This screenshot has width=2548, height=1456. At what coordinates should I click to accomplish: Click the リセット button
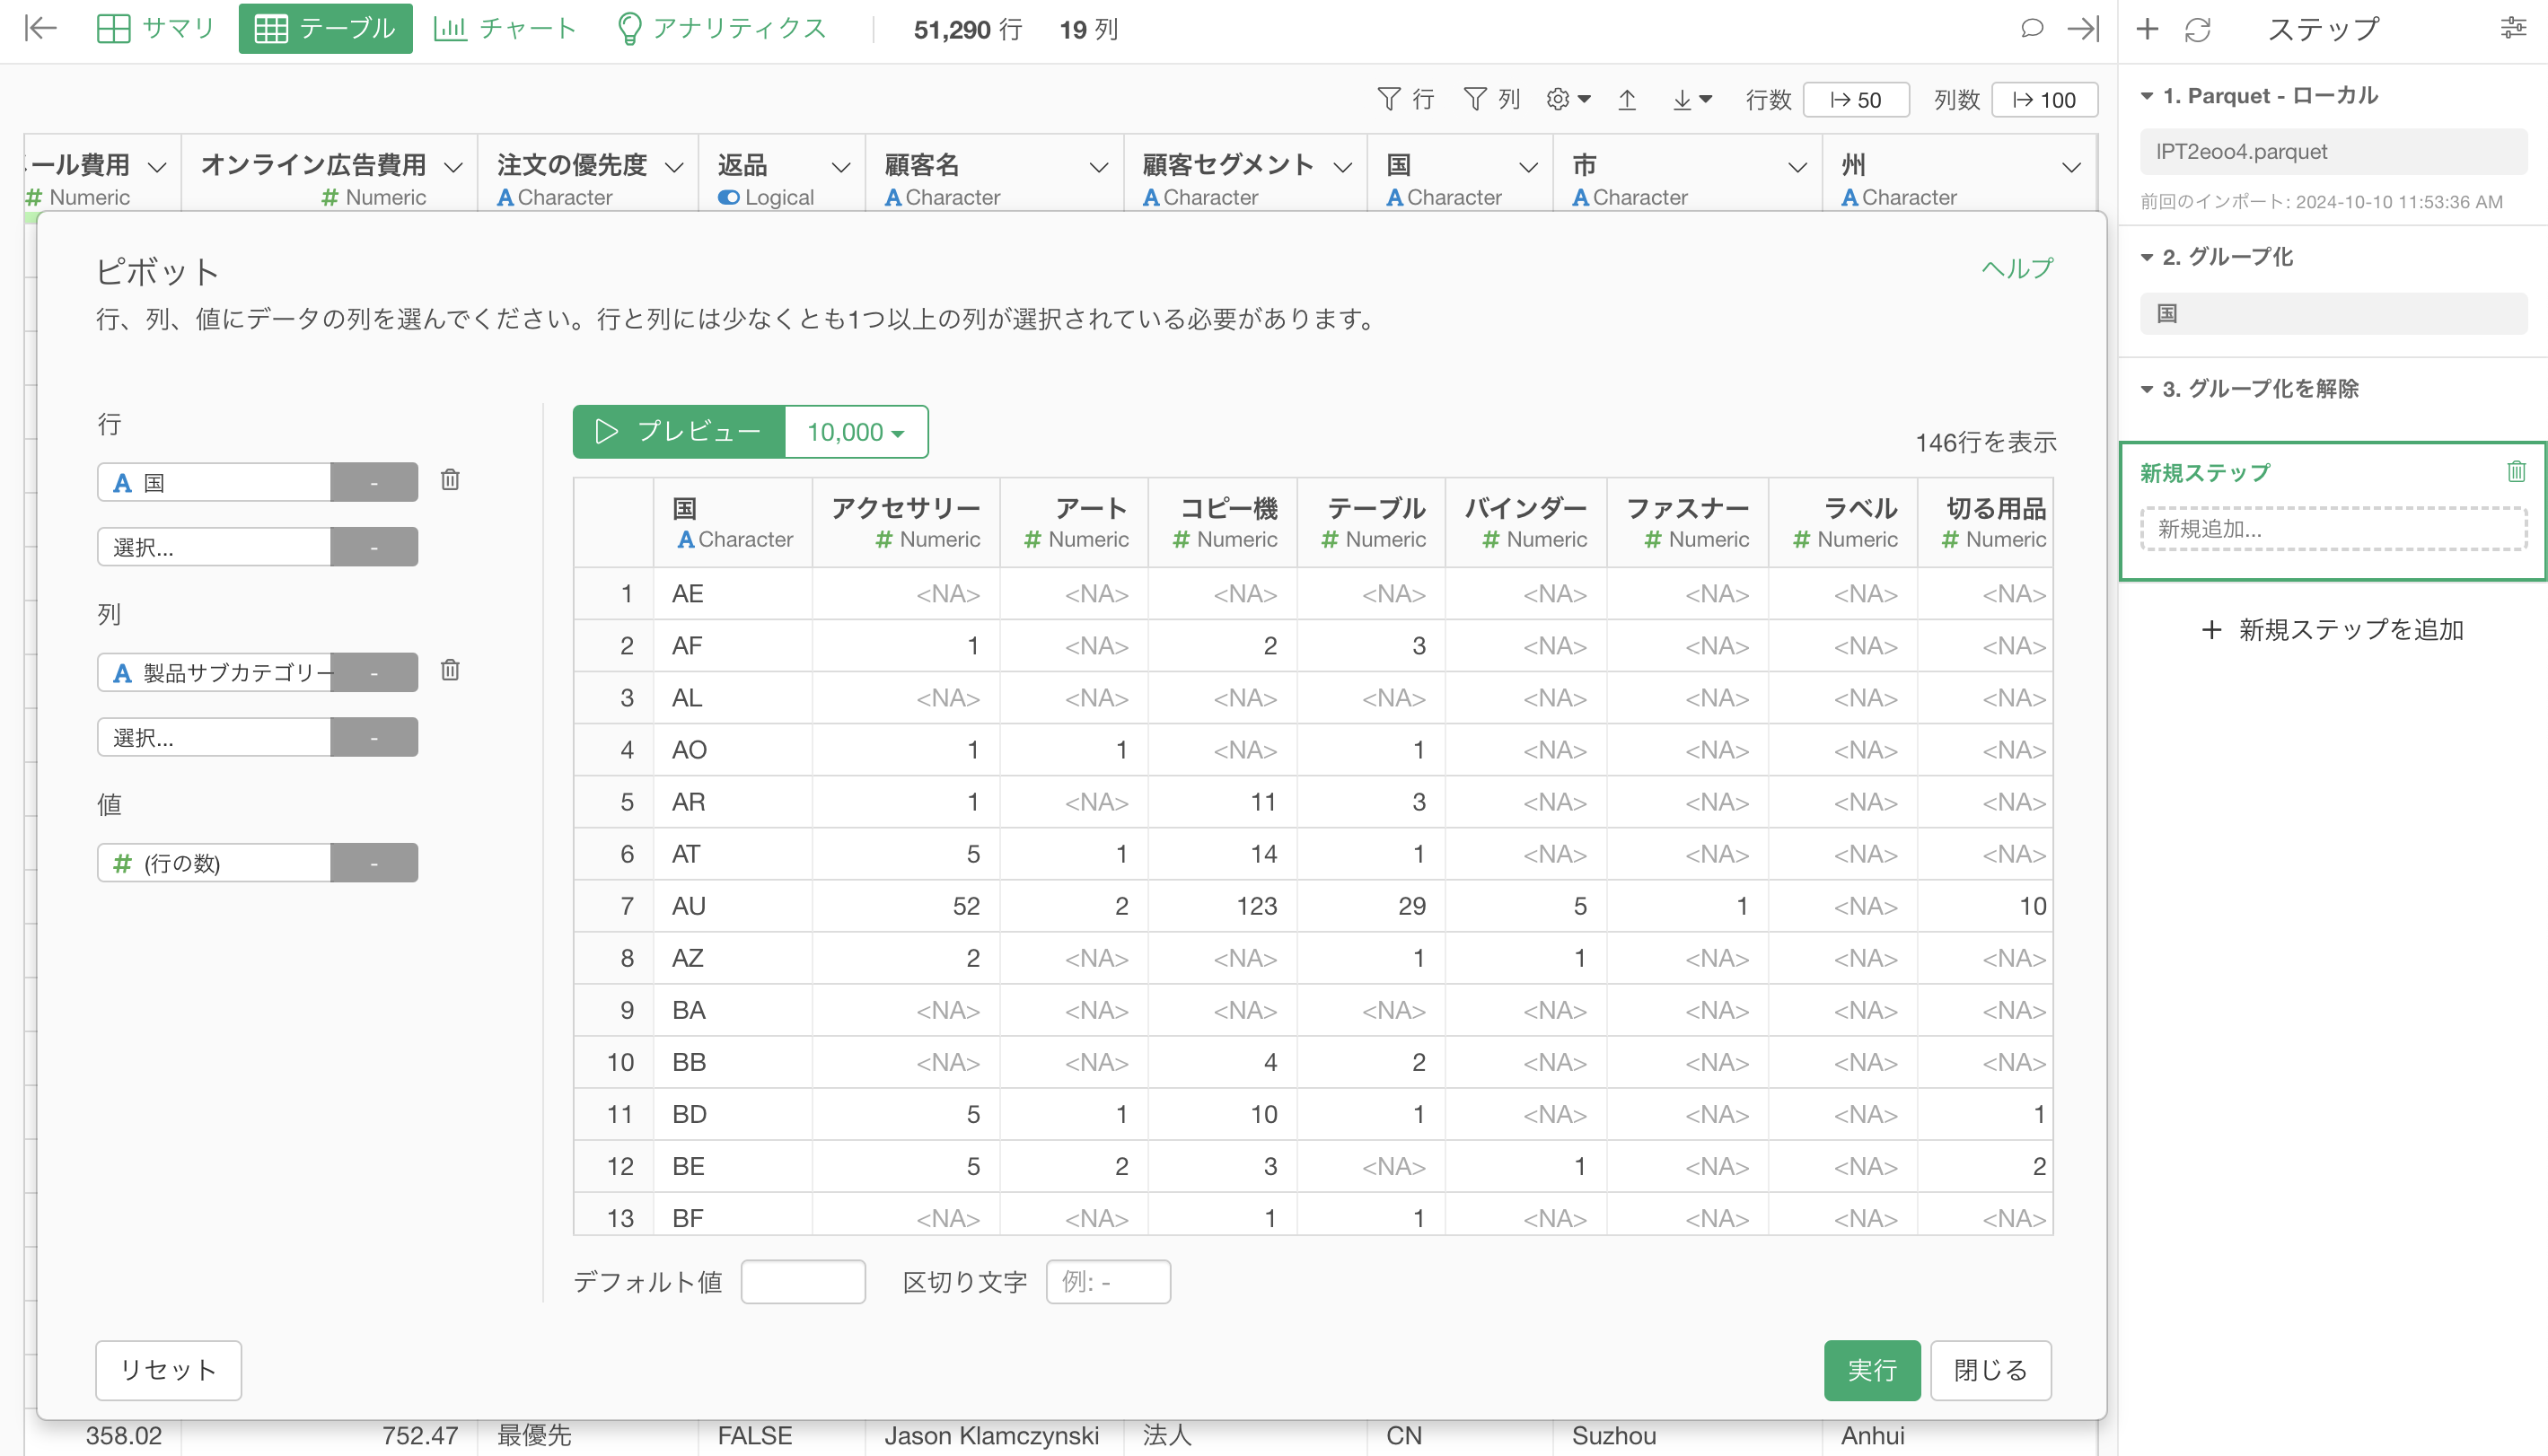pos(169,1370)
